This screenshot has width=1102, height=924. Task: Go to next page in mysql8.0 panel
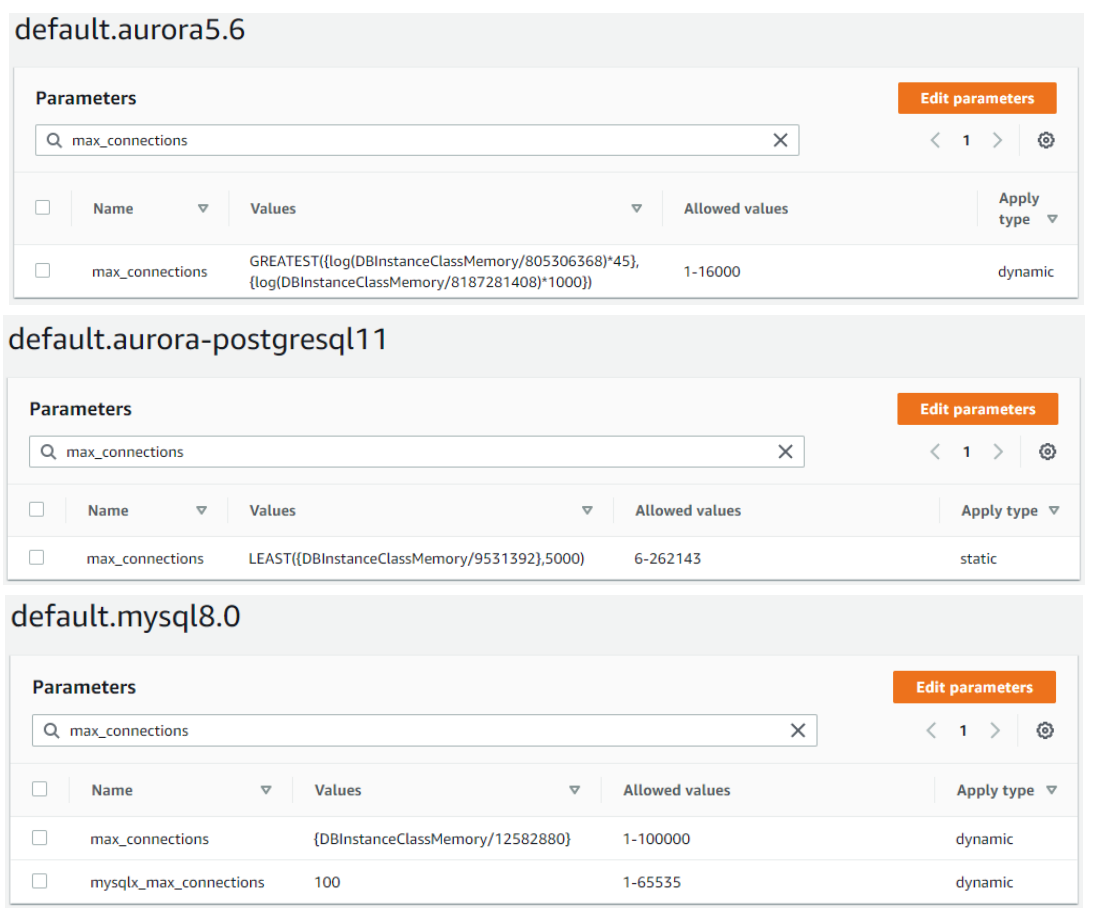[994, 731]
